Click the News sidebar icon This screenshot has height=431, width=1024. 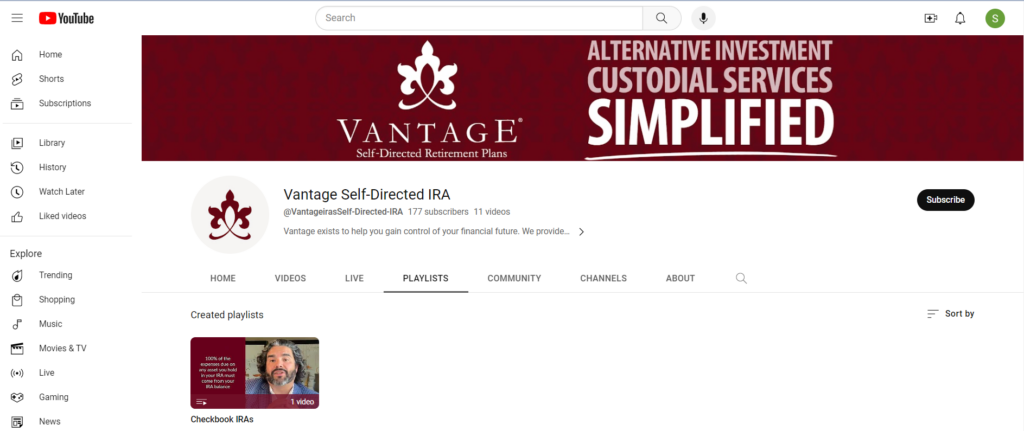18,421
